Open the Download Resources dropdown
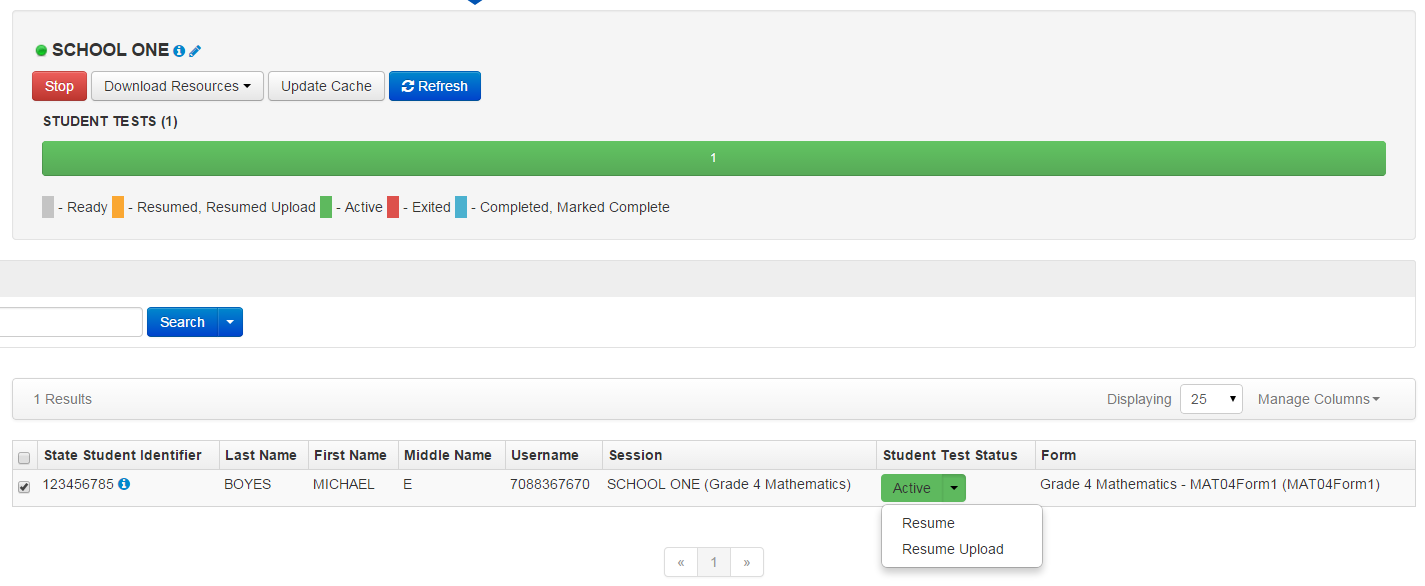The width and height of the screenshot is (1425, 586). pos(177,86)
